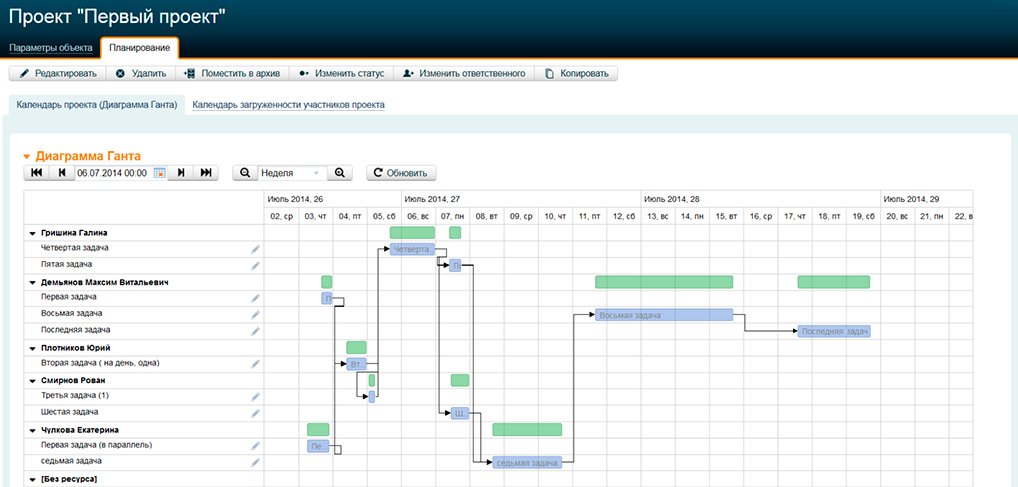Collapse [Без ресурса] group
Viewport: 1018px width, 487px height.
click(32, 479)
